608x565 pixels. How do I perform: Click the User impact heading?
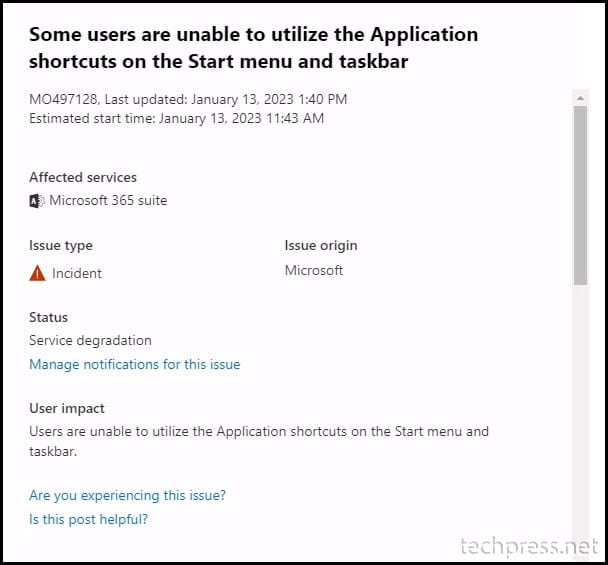(67, 408)
